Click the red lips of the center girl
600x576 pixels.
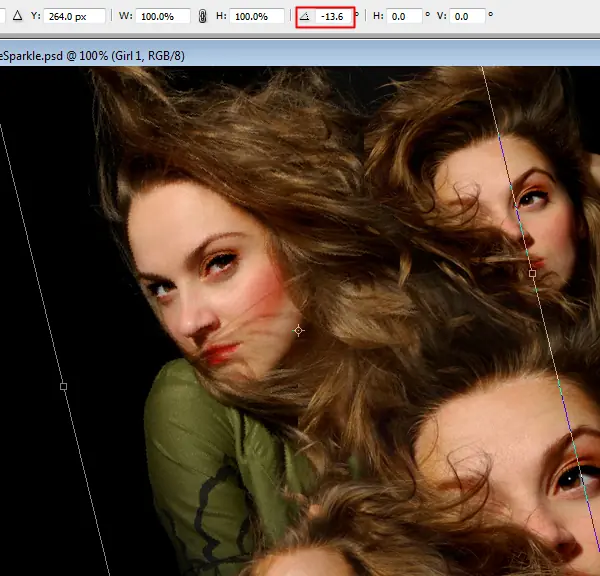pyautogui.click(x=222, y=352)
